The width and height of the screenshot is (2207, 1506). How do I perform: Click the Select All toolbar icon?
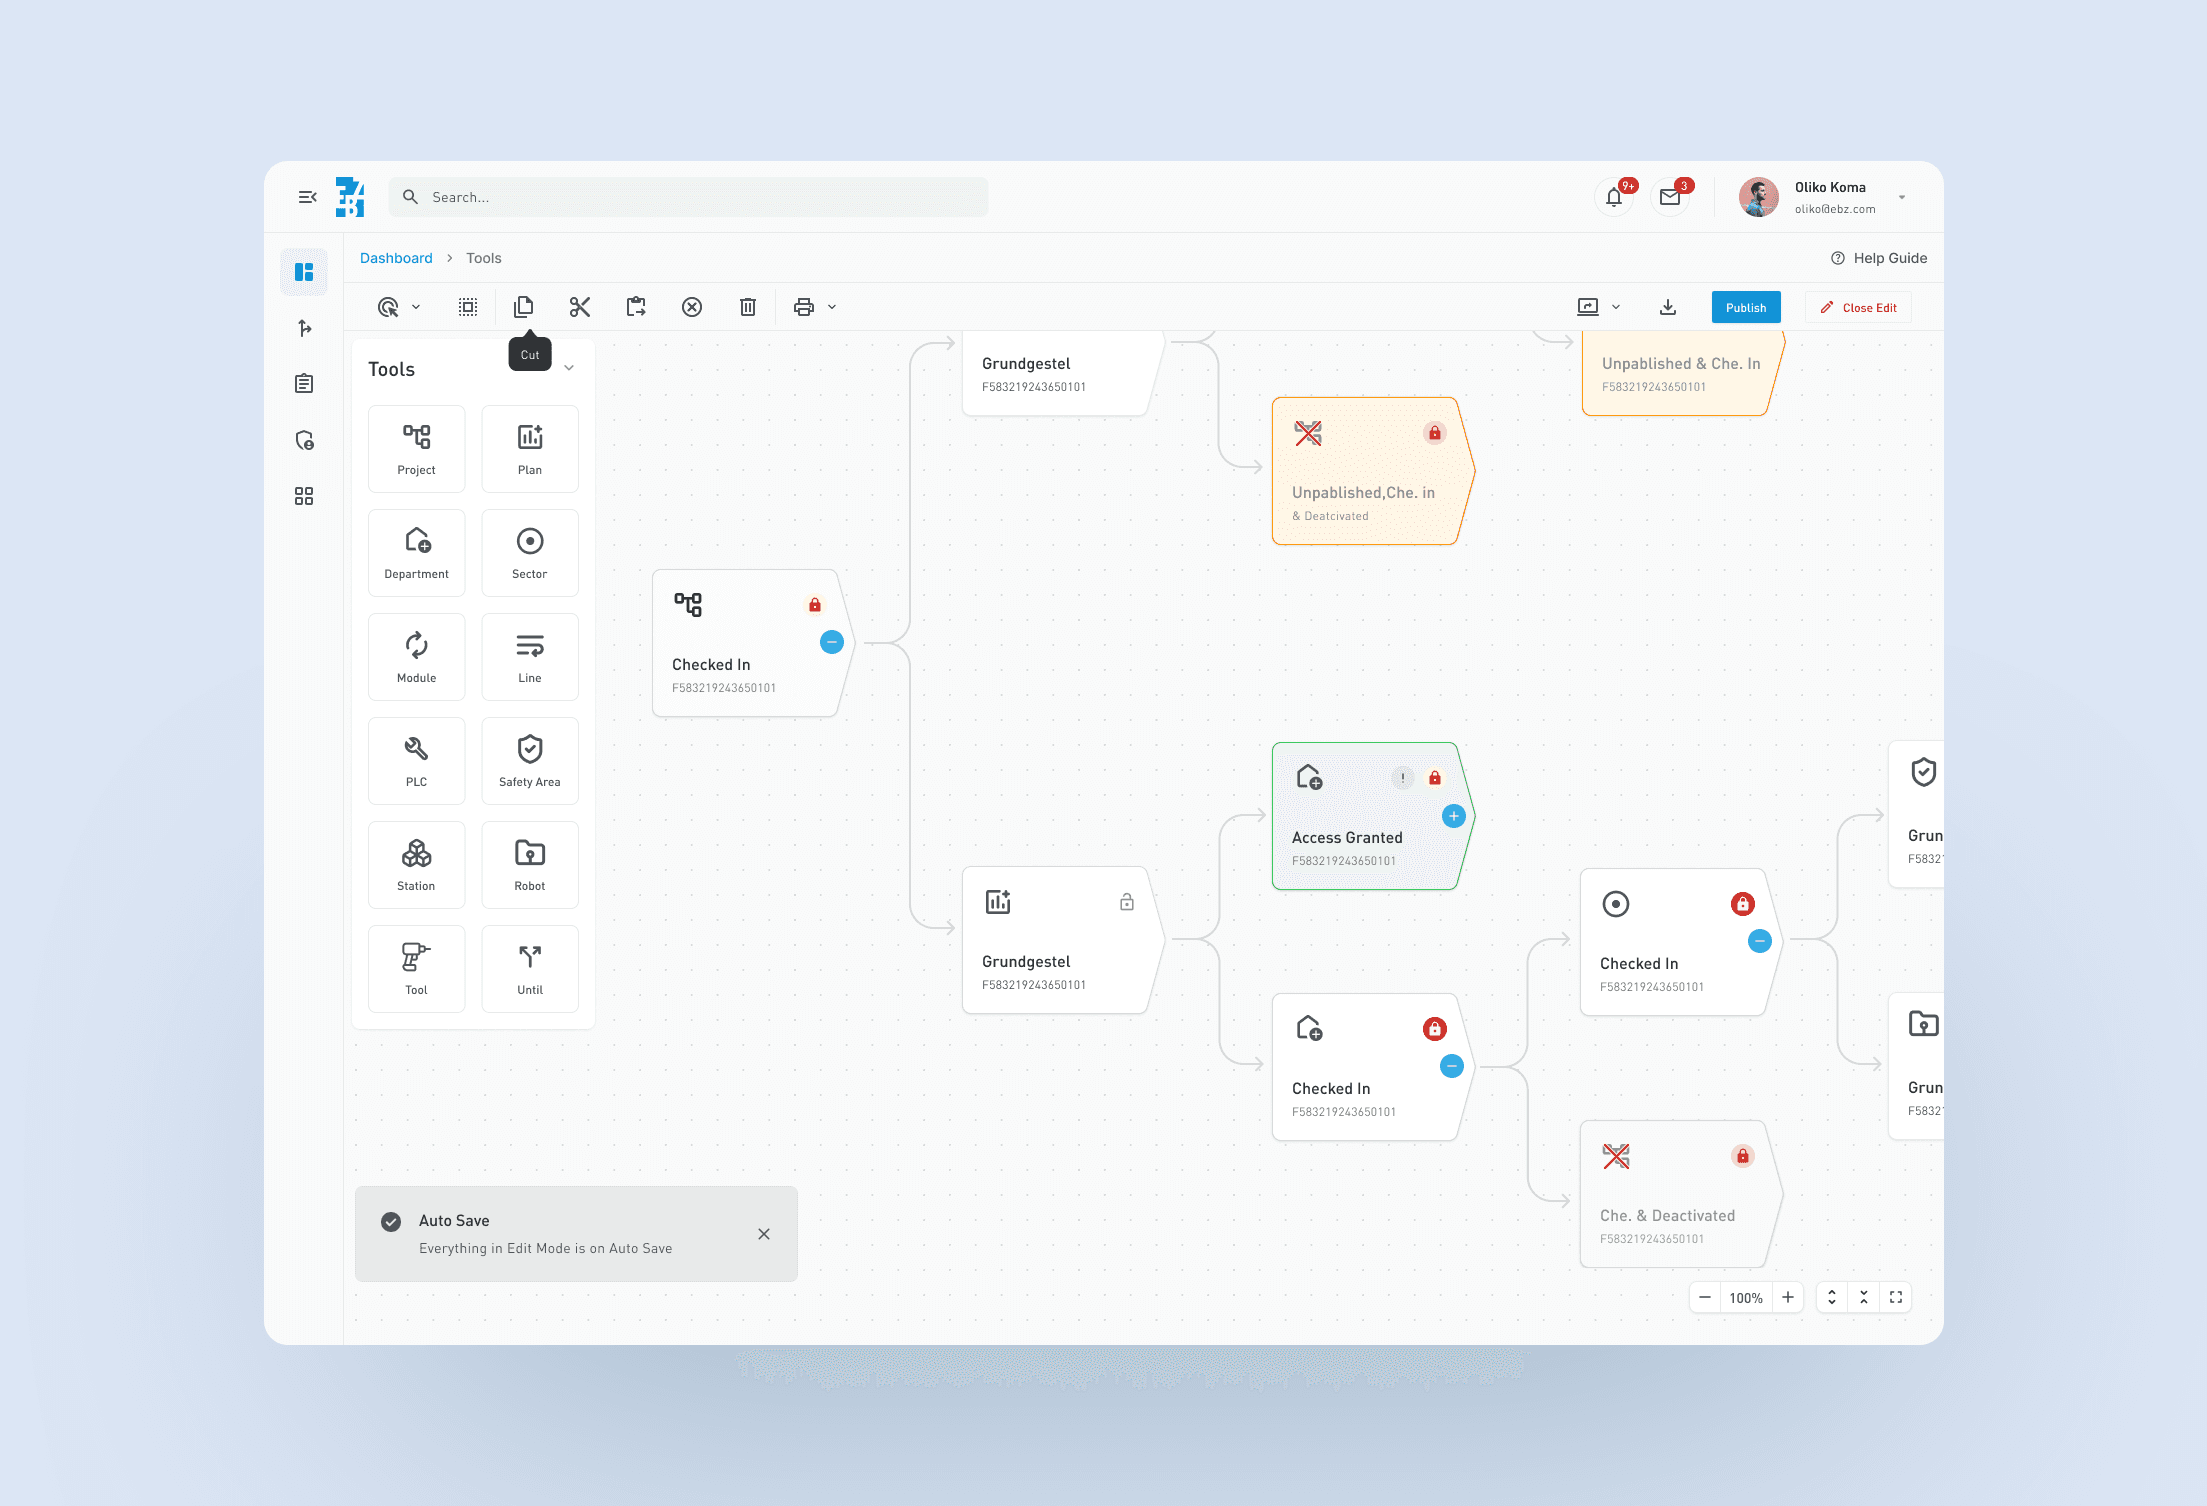pos(468,307)
